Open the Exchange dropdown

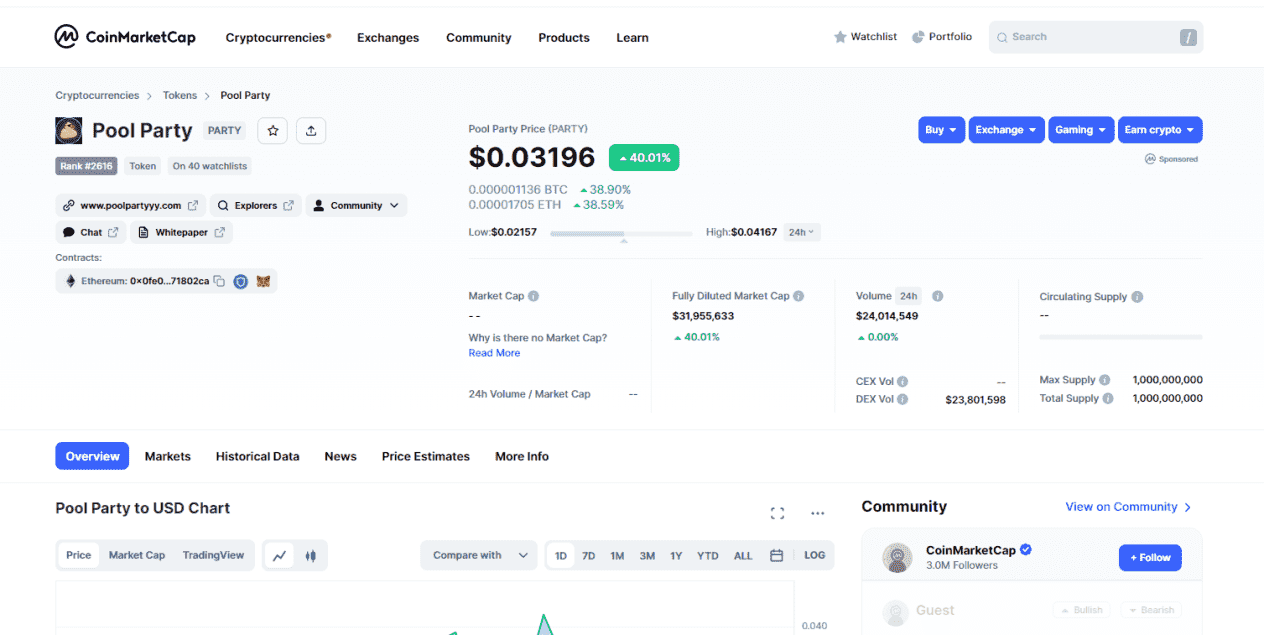(1006, 130)
